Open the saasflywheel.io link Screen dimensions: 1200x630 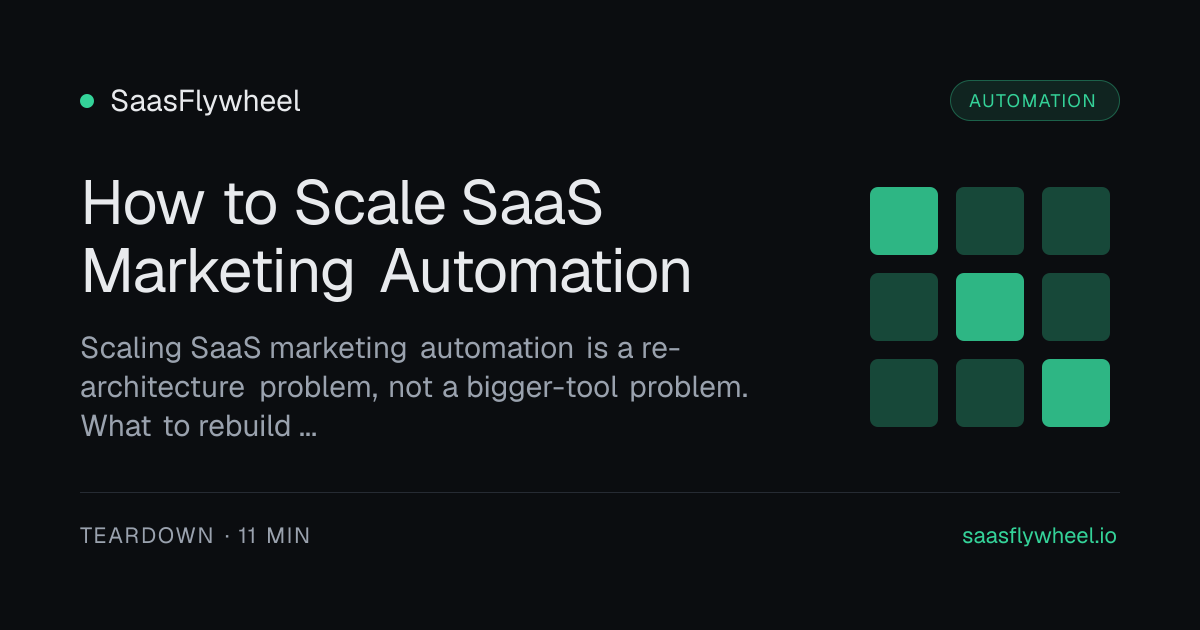click(1039, 536)
